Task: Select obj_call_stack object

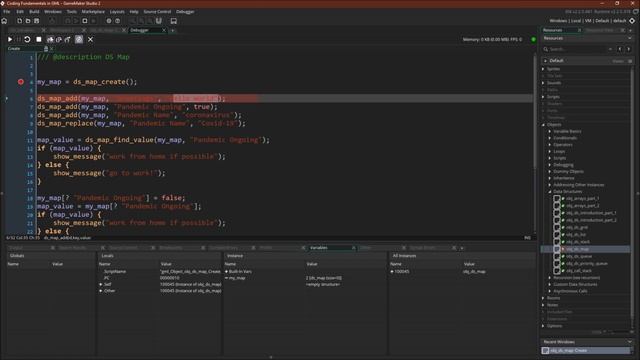Action: click(x=578, y=271)
